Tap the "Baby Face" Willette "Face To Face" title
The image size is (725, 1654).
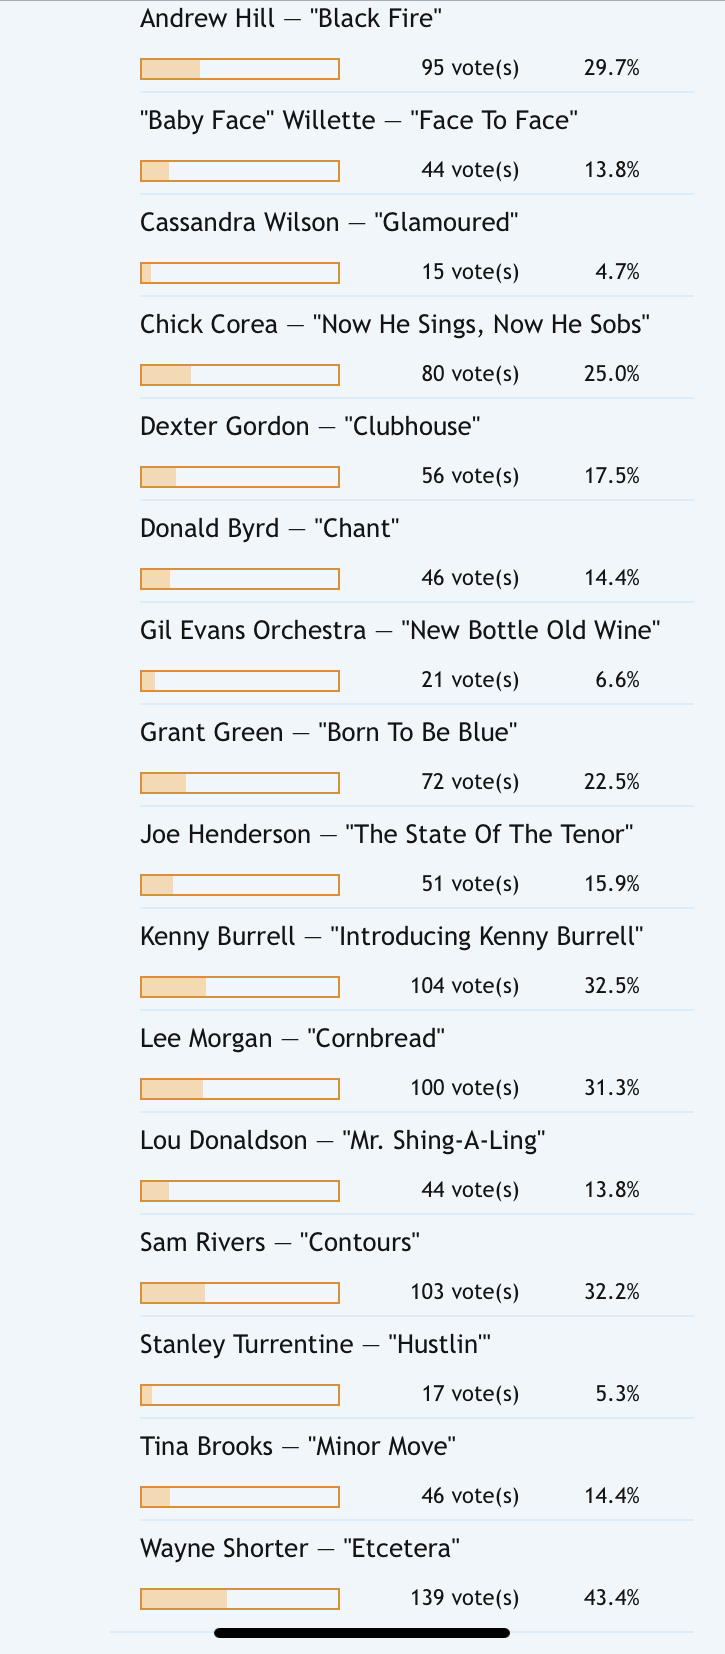coord(359,121)
